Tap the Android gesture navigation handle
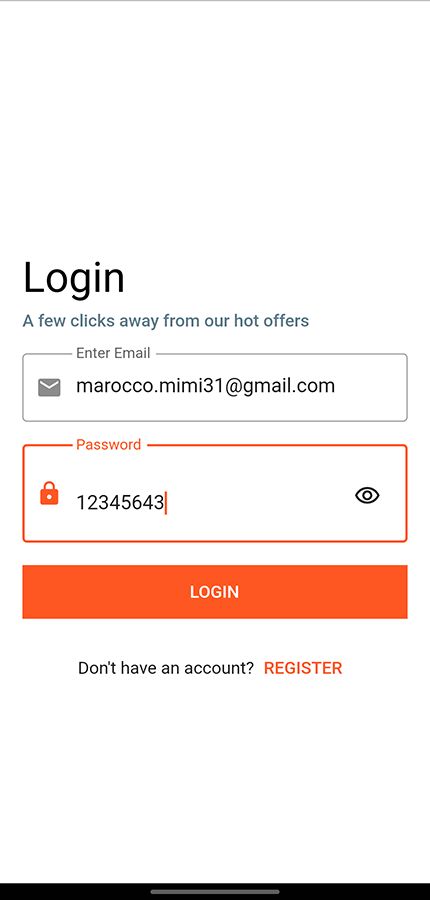Viewport: 430px width, 900px height. pyautogui.click(x=215, y=891)
